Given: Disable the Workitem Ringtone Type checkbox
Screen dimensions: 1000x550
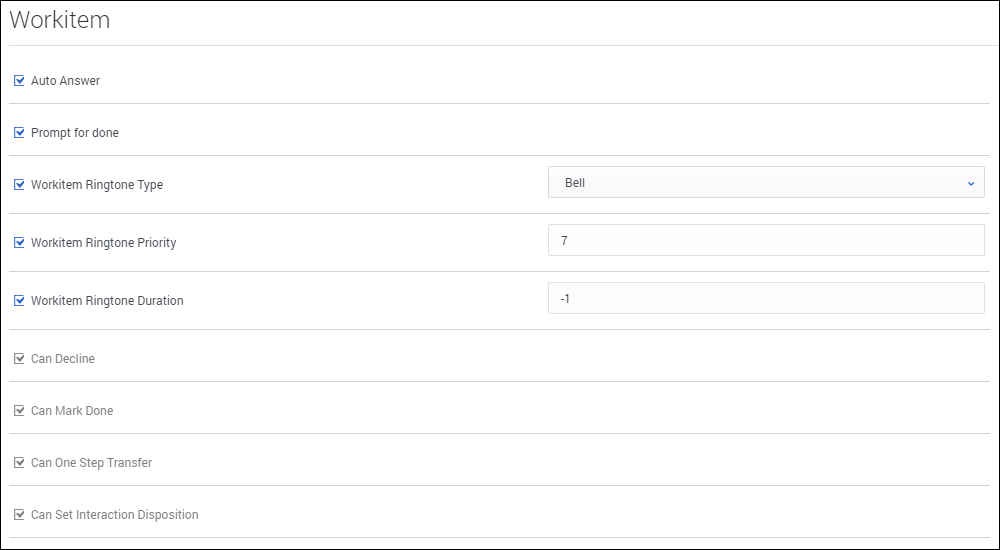Looking at the screenshot, I should click(x=19, y=185).
